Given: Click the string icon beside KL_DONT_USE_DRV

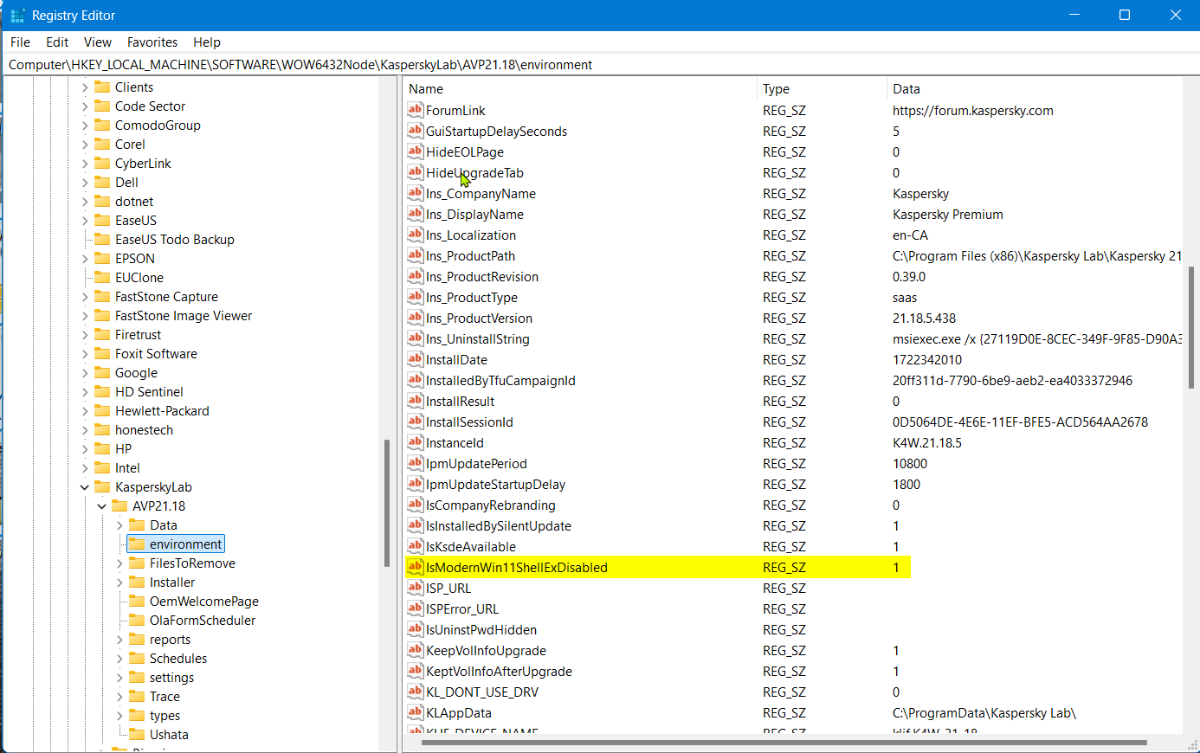Looking at the screenshot, I should [416, 692].
